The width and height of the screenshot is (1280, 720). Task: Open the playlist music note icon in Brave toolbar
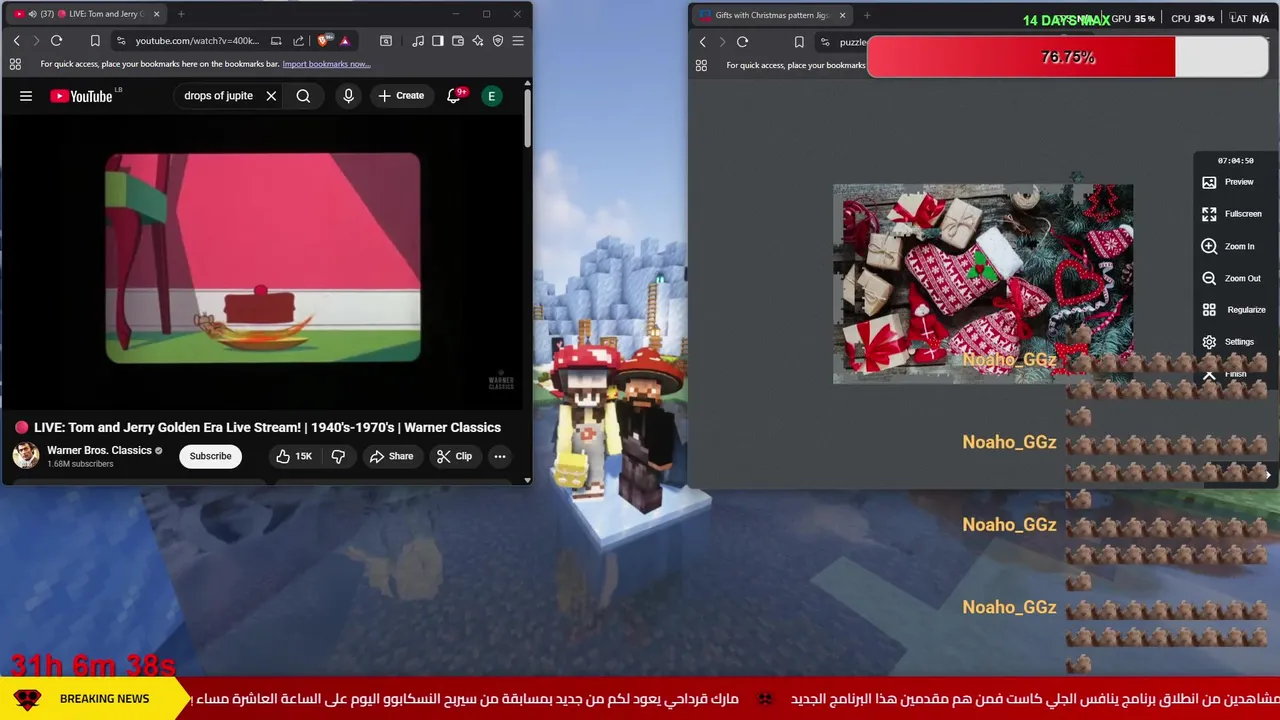coord(418,41)
